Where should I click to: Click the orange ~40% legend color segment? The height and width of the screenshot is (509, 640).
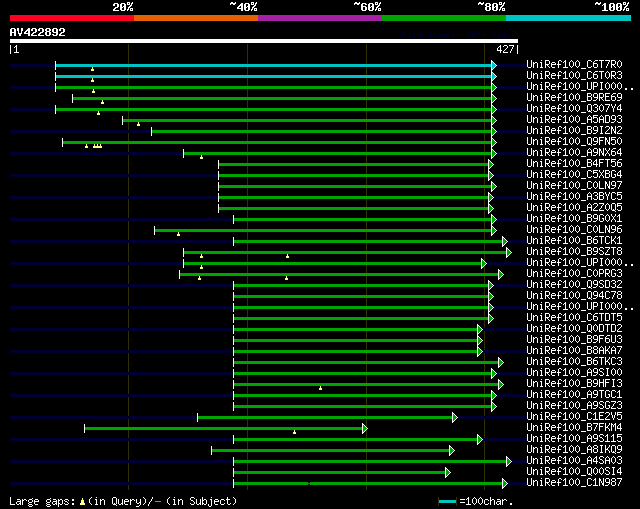[196, 18]
